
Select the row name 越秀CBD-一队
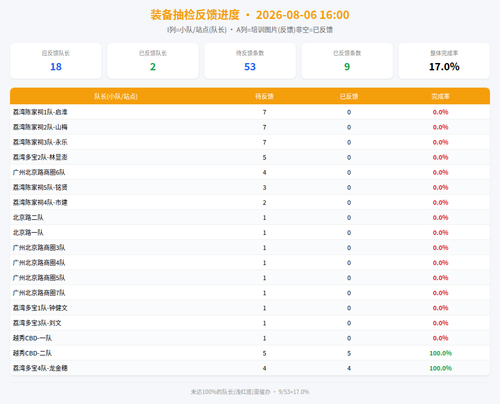(x=32, y=338)
